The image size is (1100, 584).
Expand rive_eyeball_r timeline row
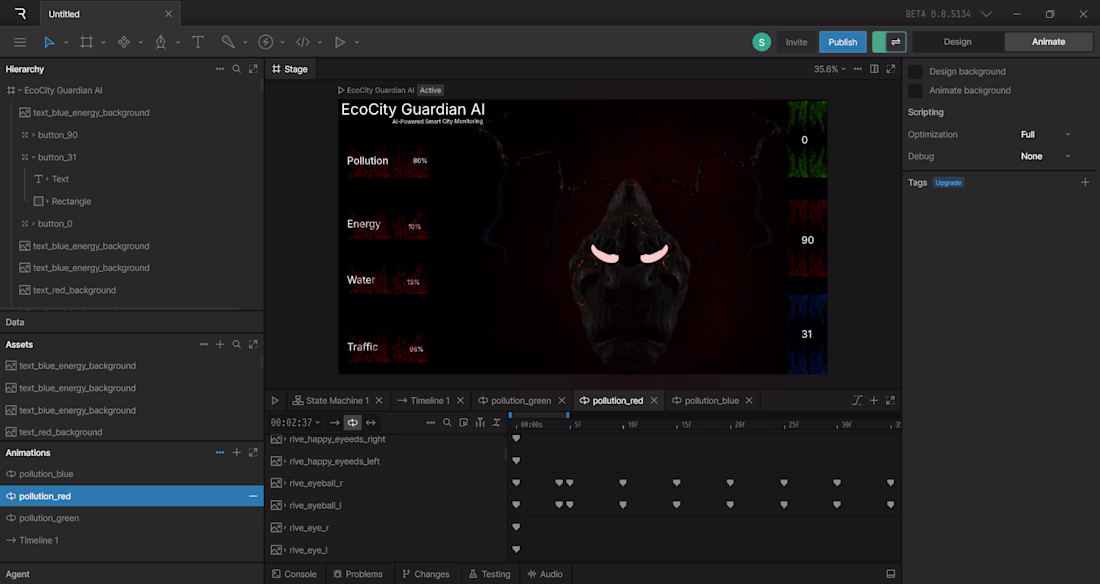pyautogui.click(x=285, y=483)
